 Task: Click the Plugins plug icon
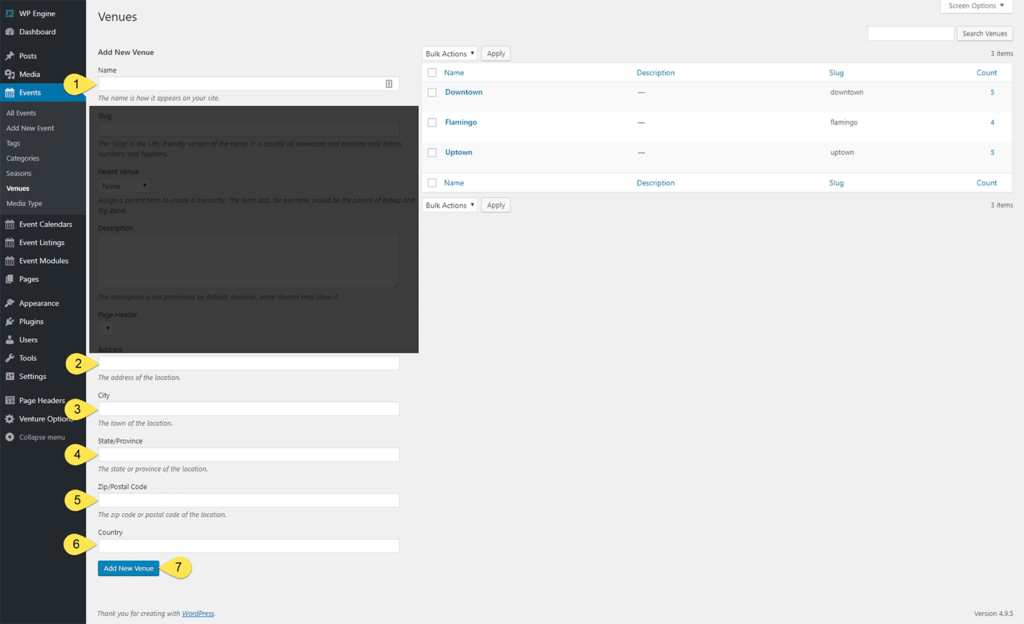click(10, 321)
